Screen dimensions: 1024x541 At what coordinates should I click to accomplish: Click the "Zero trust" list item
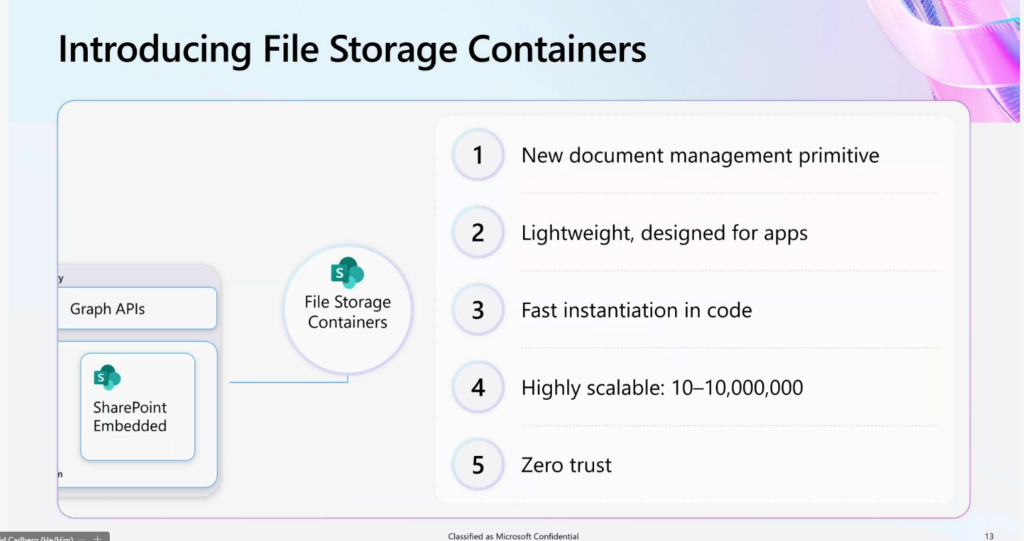point(566,464)
